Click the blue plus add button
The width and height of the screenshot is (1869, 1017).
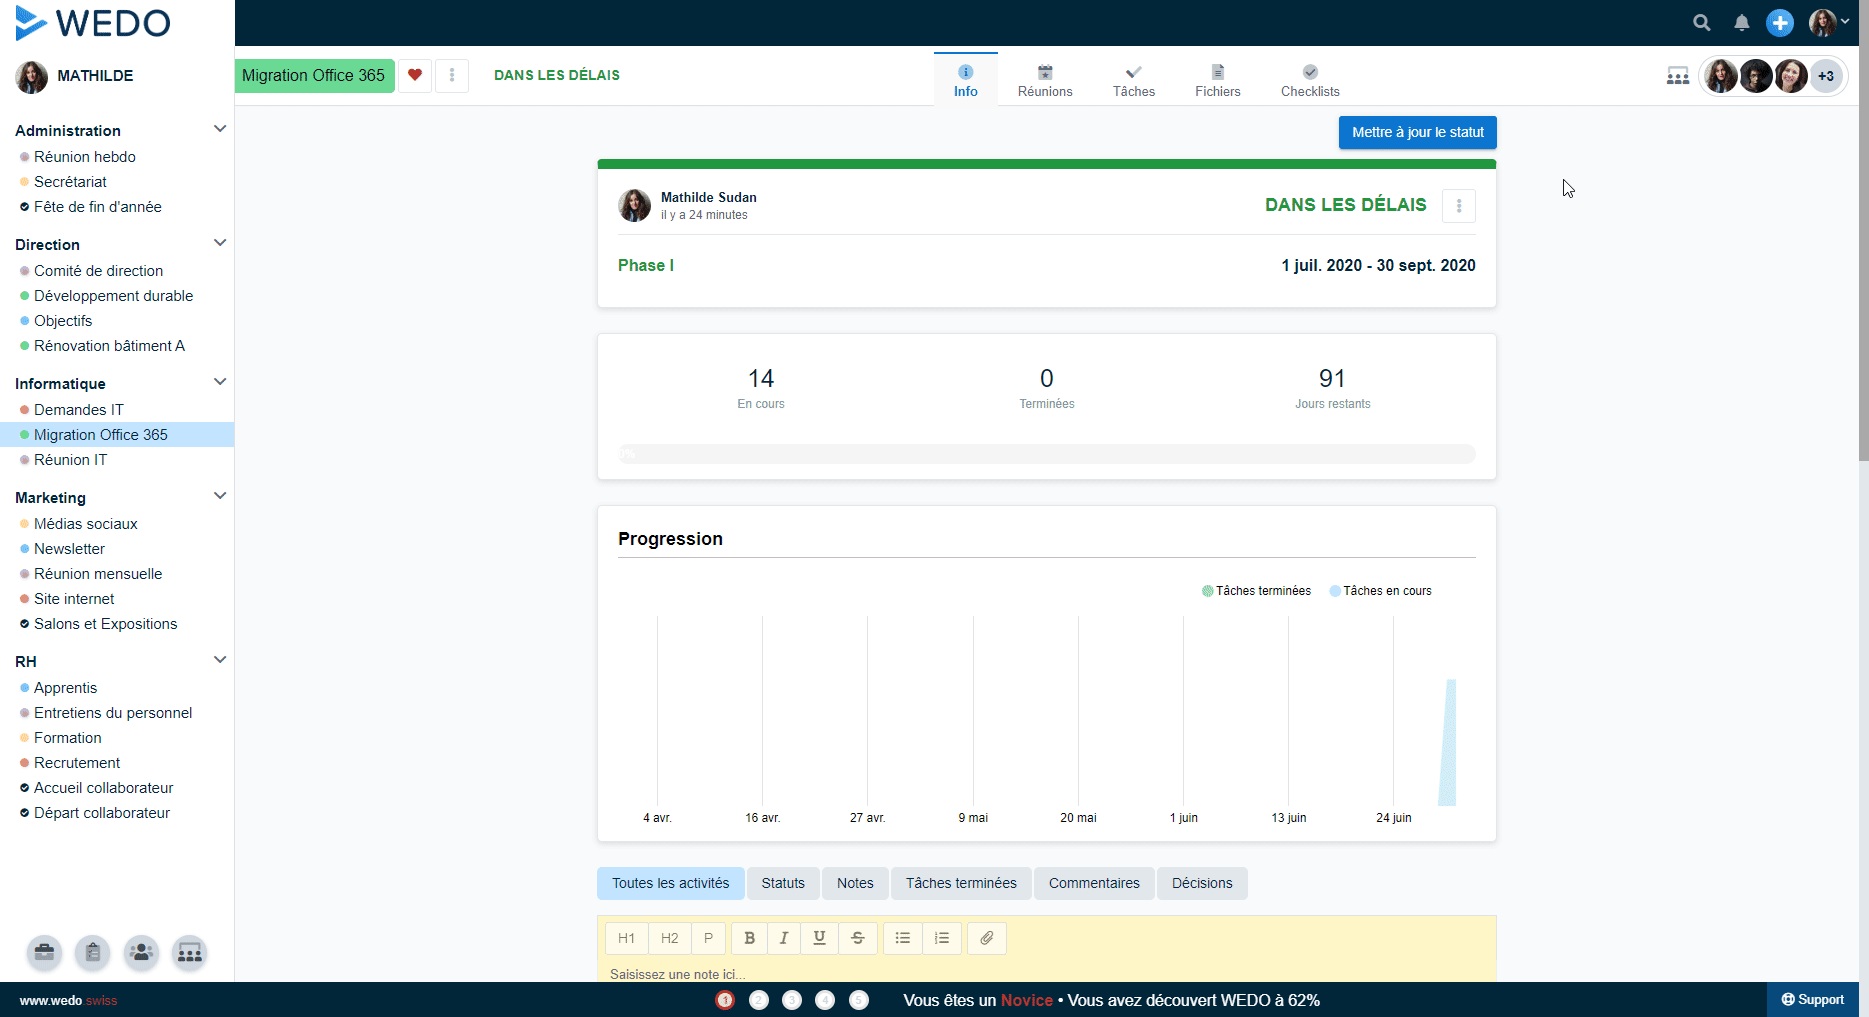point(1780,23)
